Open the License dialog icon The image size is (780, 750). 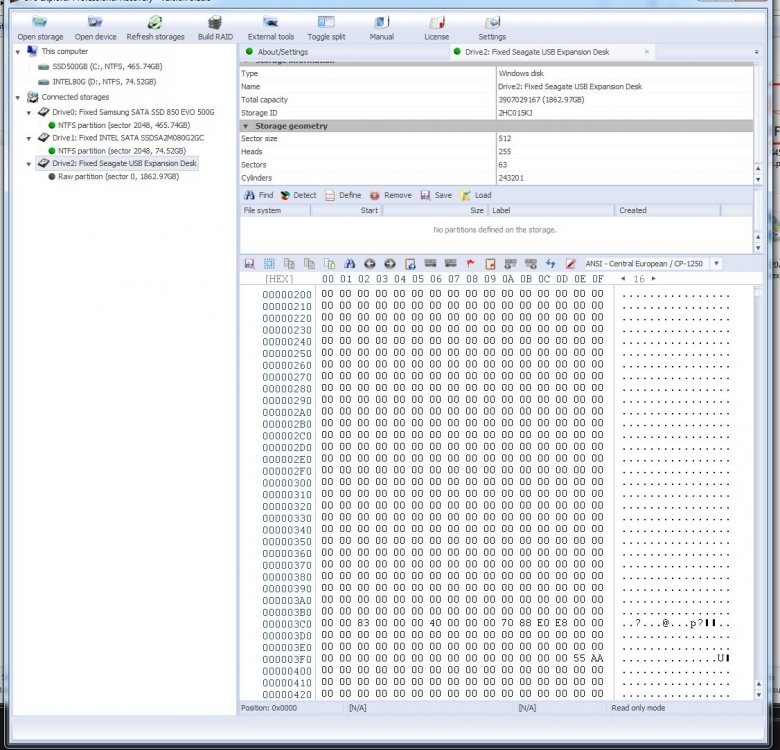[x=437, y=22]
